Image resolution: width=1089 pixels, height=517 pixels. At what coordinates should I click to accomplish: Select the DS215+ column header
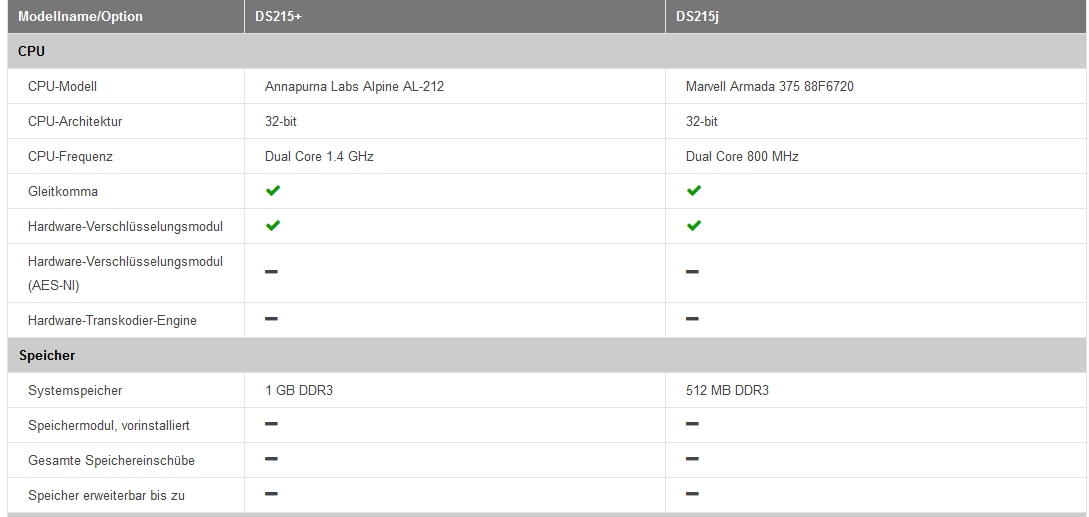pos(455,17)
